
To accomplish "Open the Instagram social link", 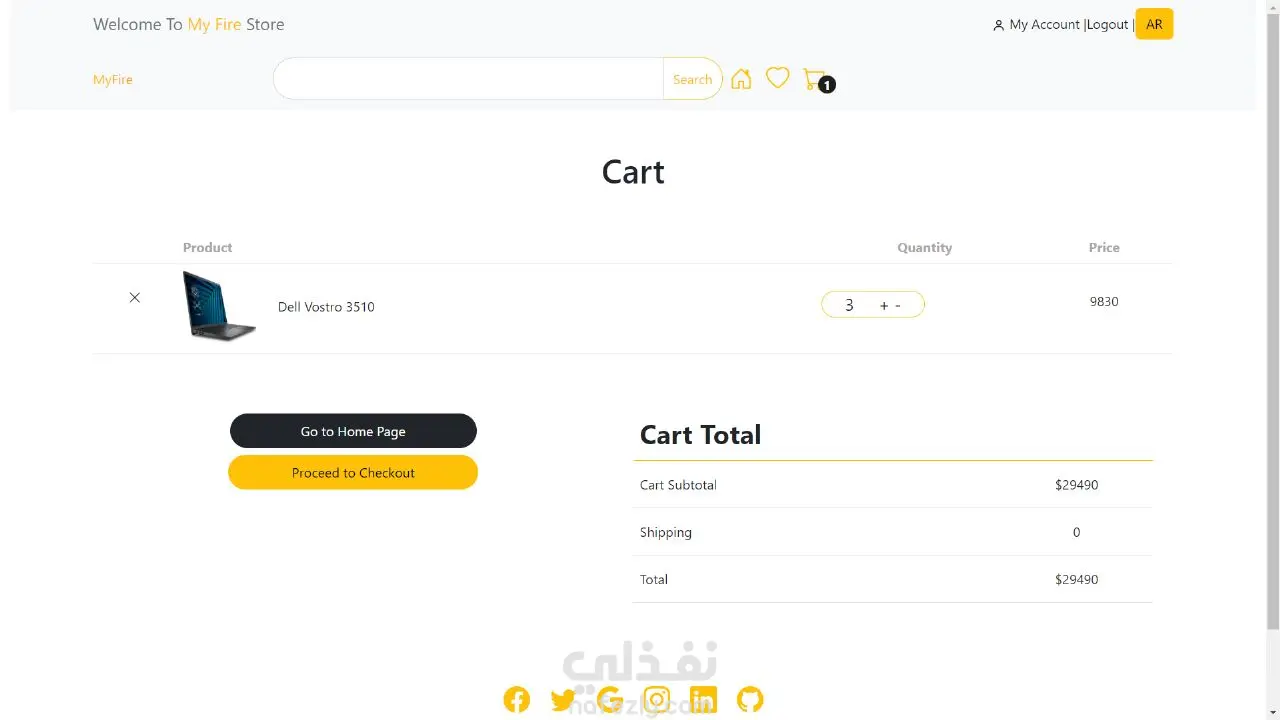I will 657,699.
